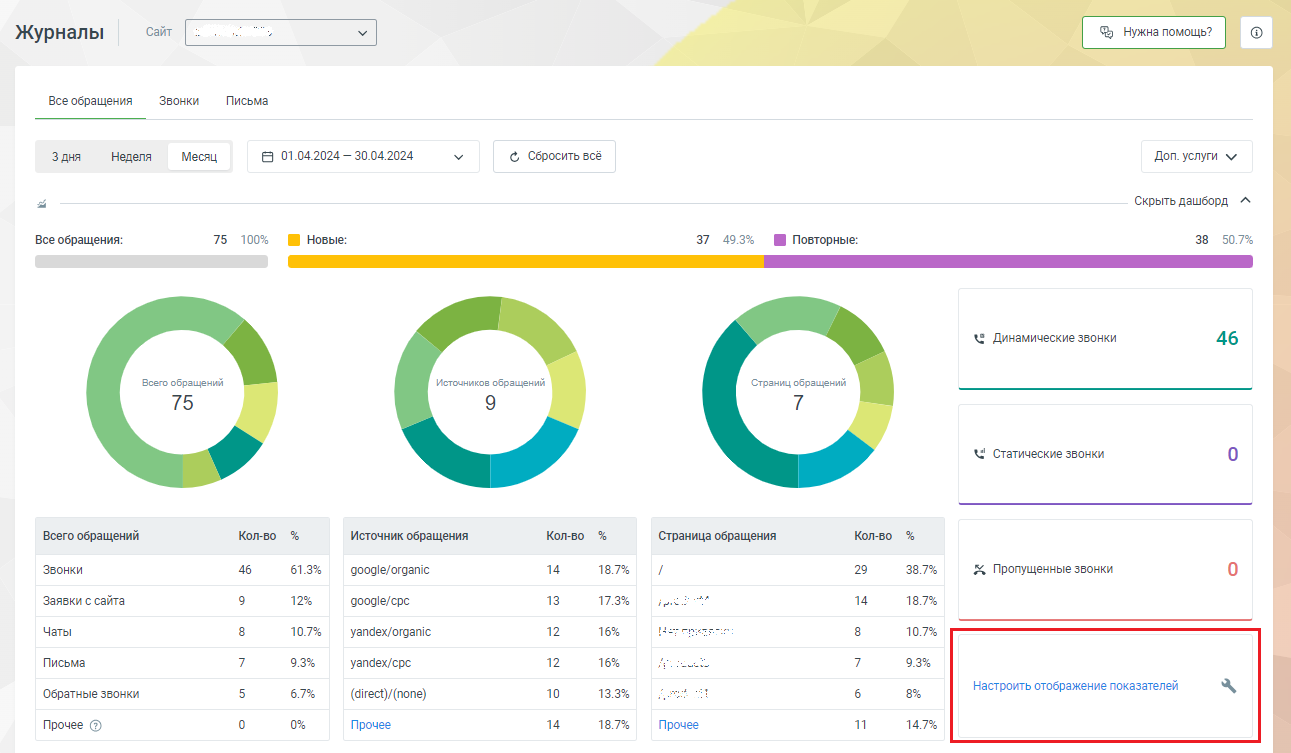Select the Неделя period
This screenshot has width=1291, height=753.
[131, 157]
